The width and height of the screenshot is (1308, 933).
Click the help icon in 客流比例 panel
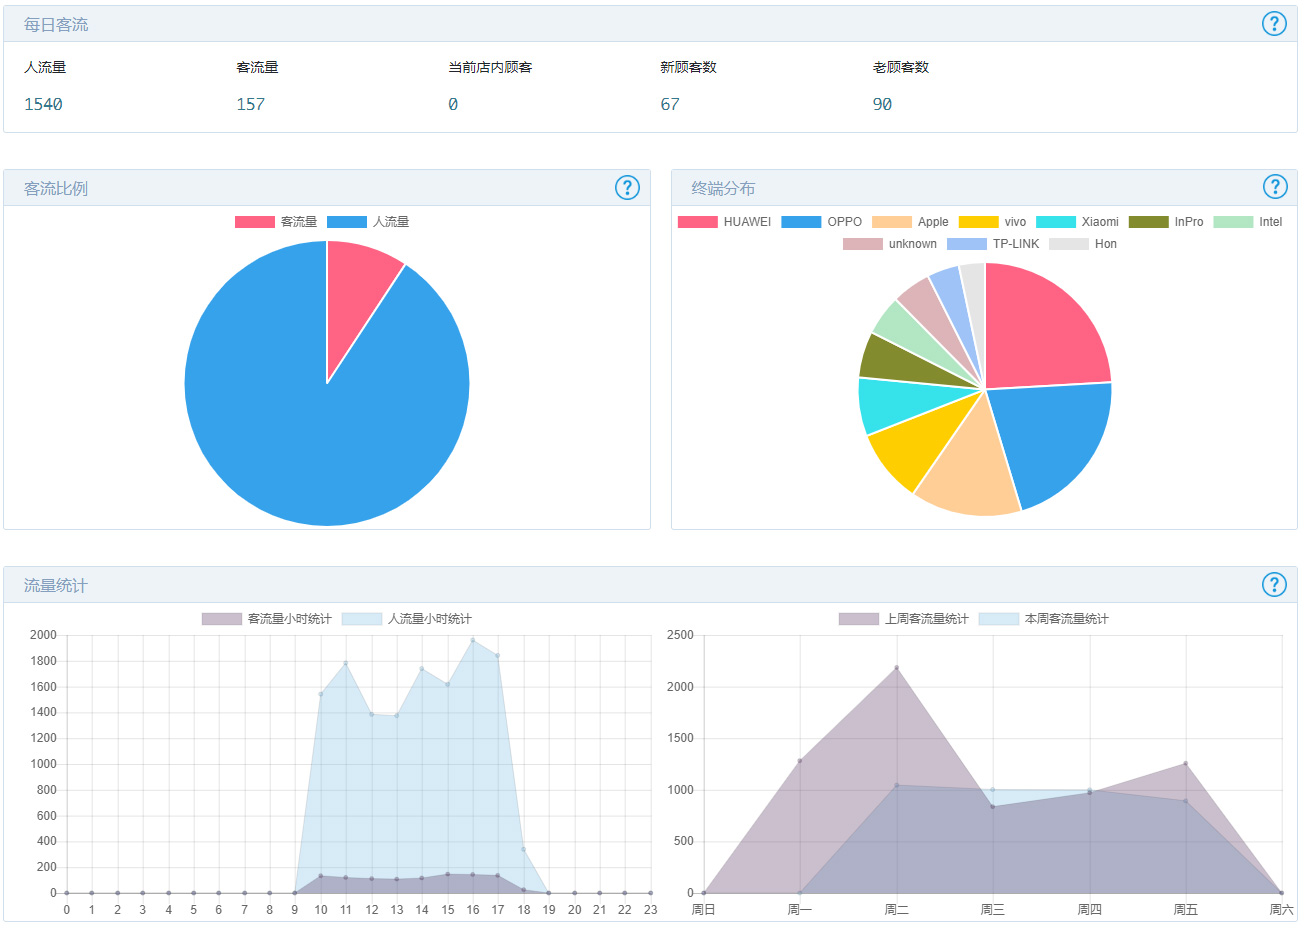[627, 188]
